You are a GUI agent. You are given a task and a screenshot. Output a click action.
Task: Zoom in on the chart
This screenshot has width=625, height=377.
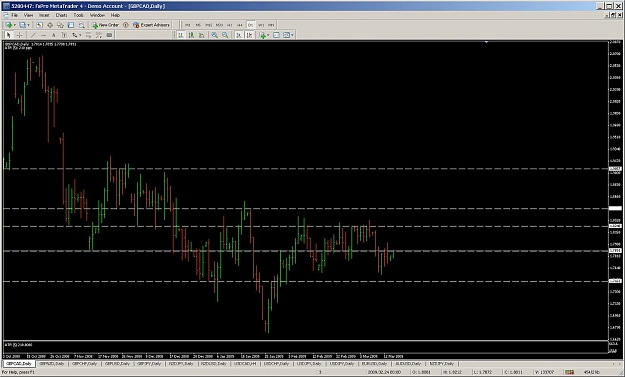point(215,35)
